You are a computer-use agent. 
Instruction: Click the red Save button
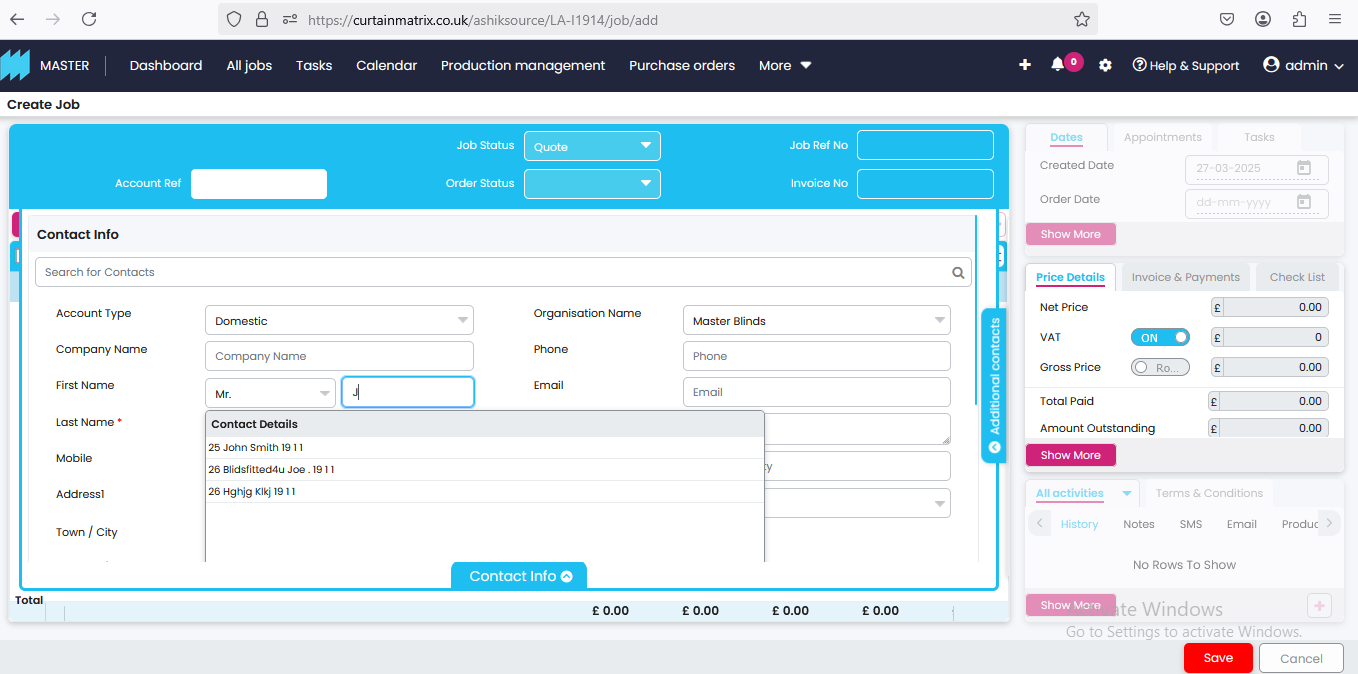point(1217,658)
